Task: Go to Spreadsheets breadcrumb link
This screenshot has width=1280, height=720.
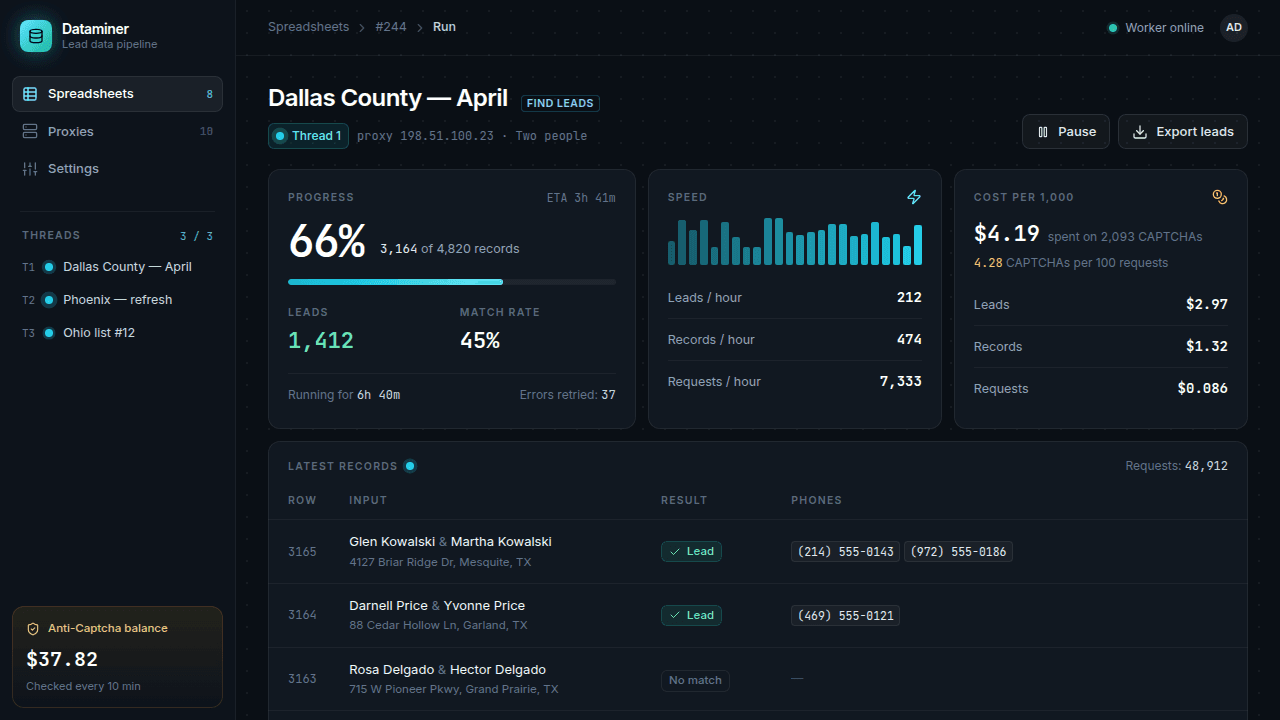Action: (x=307, y=27)
